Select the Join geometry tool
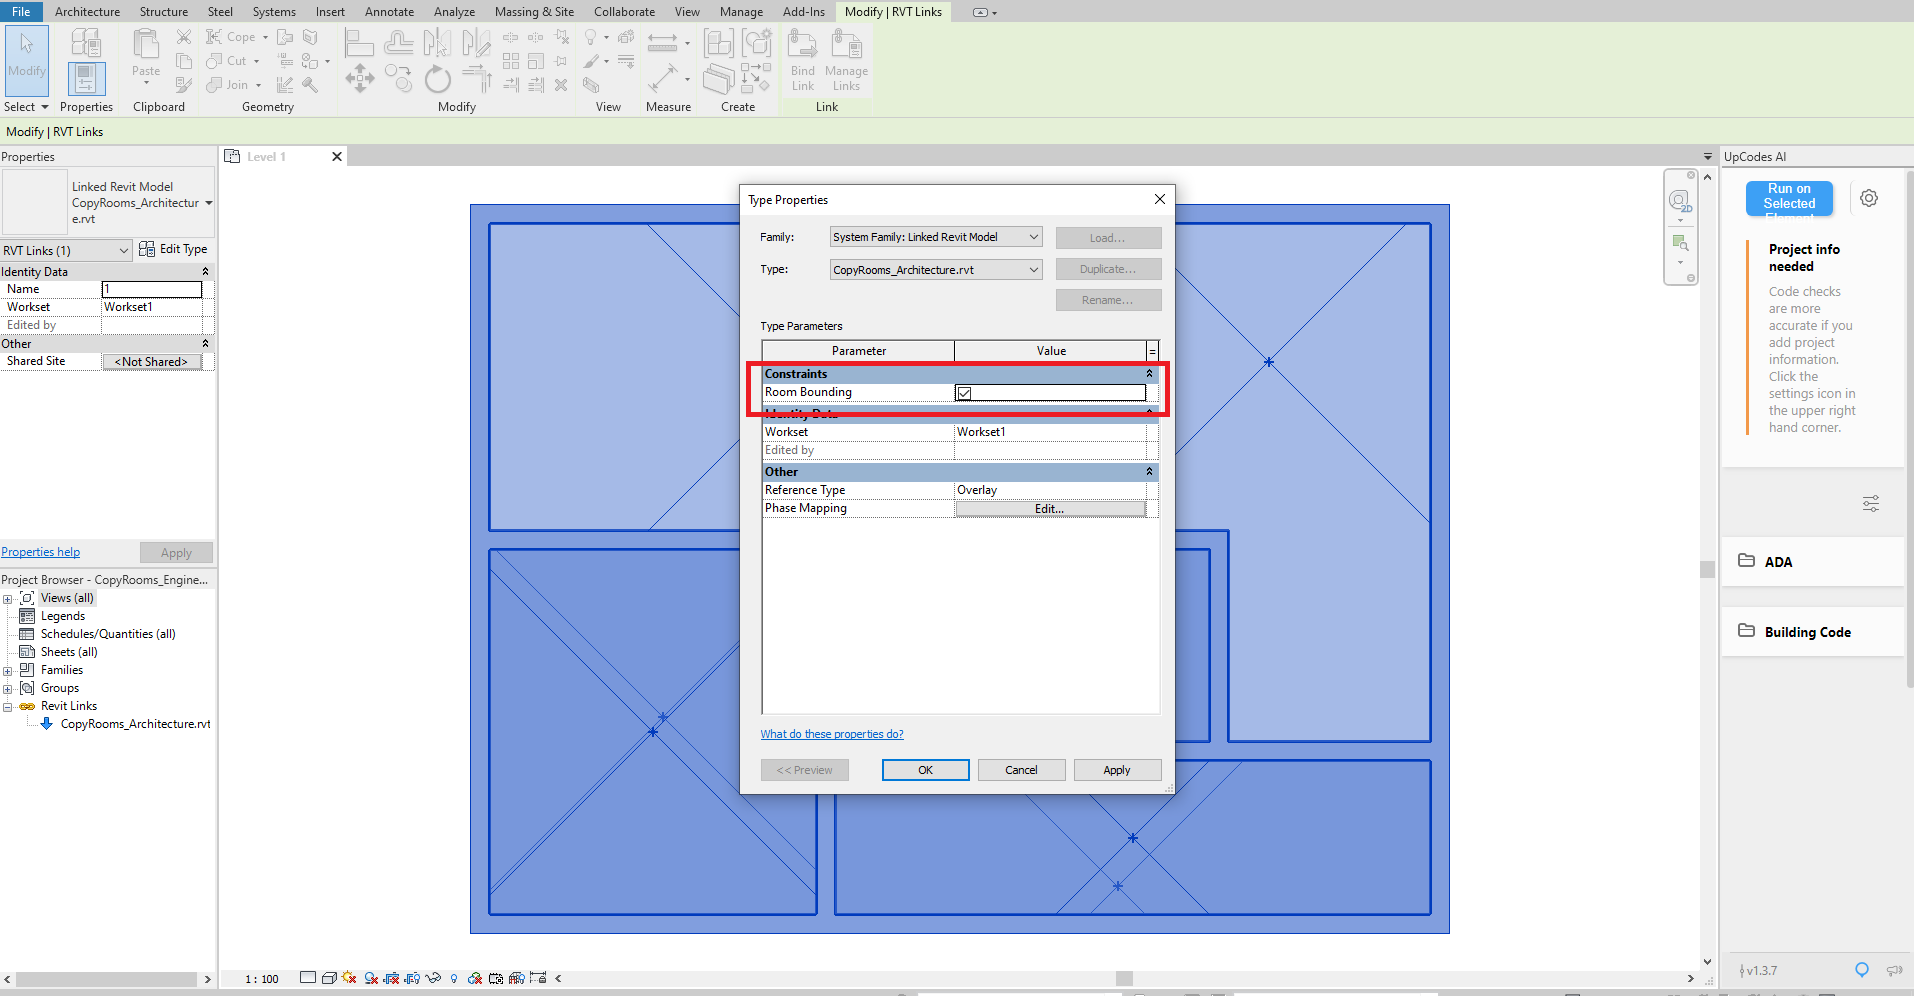This screenshot has height=996, width=1914. [x=228, y=84]
